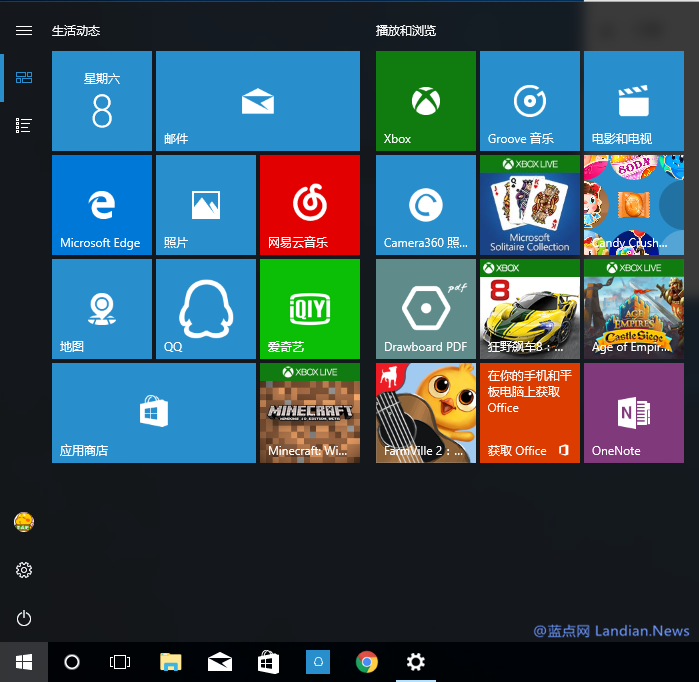699x682 pixels.
Task: Launch the 网易云音乐 tile
Action: click(x=310, y=205)
